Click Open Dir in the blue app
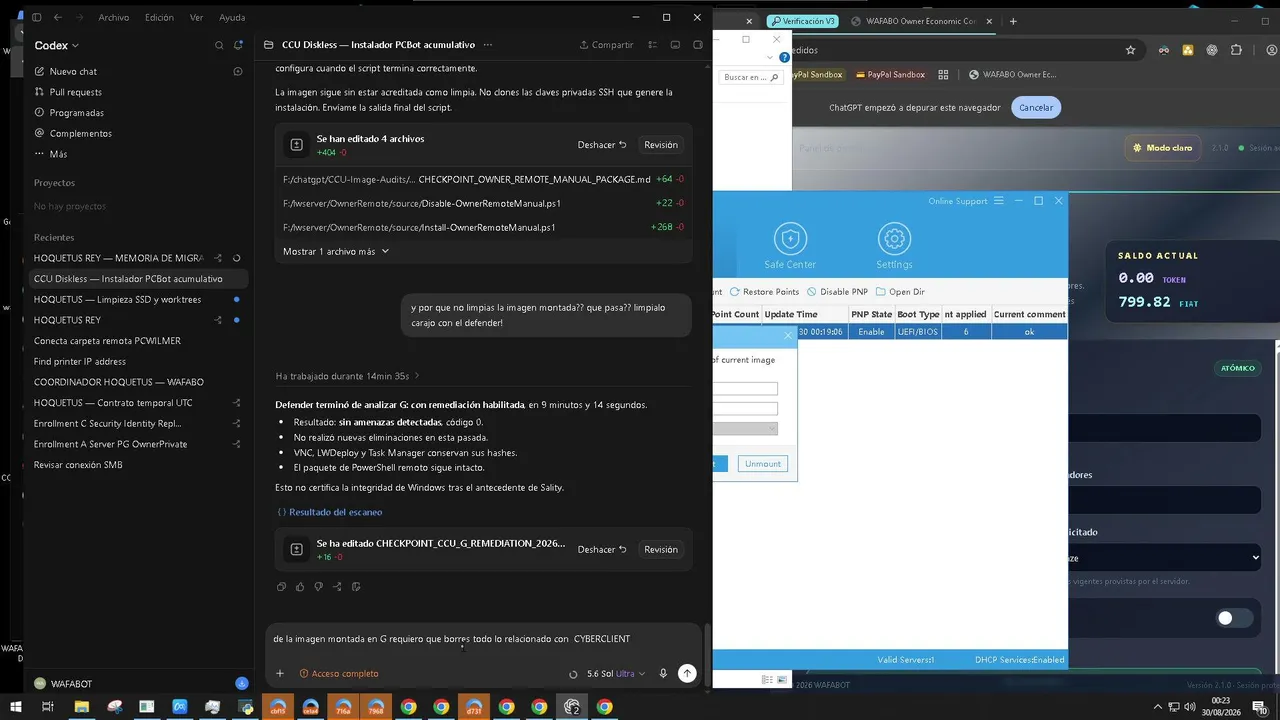Image resolution: width=1280 pixels, height=720 pixels. [x=900, y=292]
